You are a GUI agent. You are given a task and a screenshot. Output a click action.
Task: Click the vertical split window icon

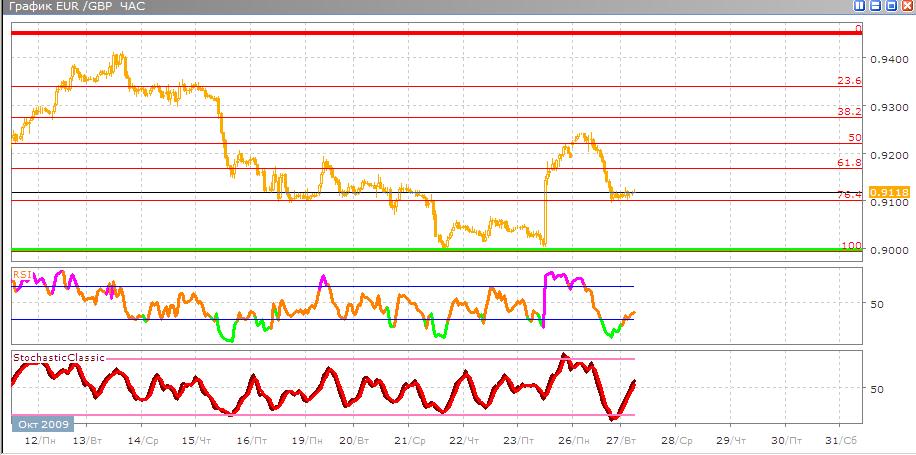tap(860, 6)
